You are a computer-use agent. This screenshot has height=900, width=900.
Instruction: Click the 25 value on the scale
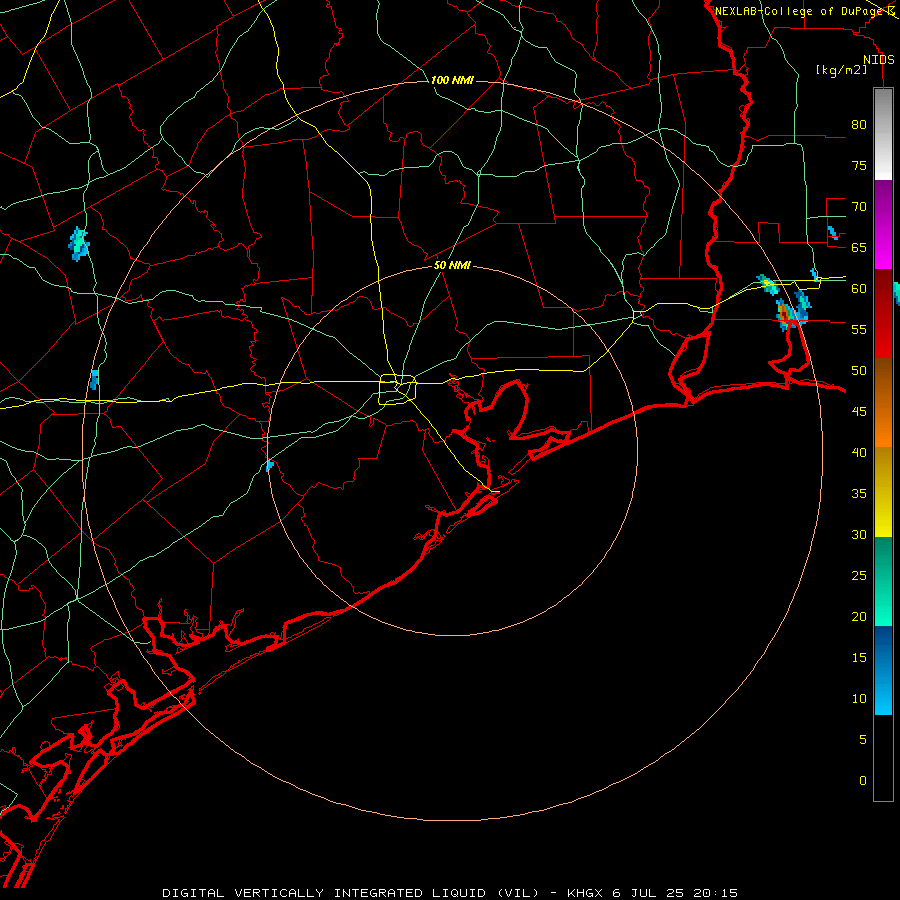(859, 576)
